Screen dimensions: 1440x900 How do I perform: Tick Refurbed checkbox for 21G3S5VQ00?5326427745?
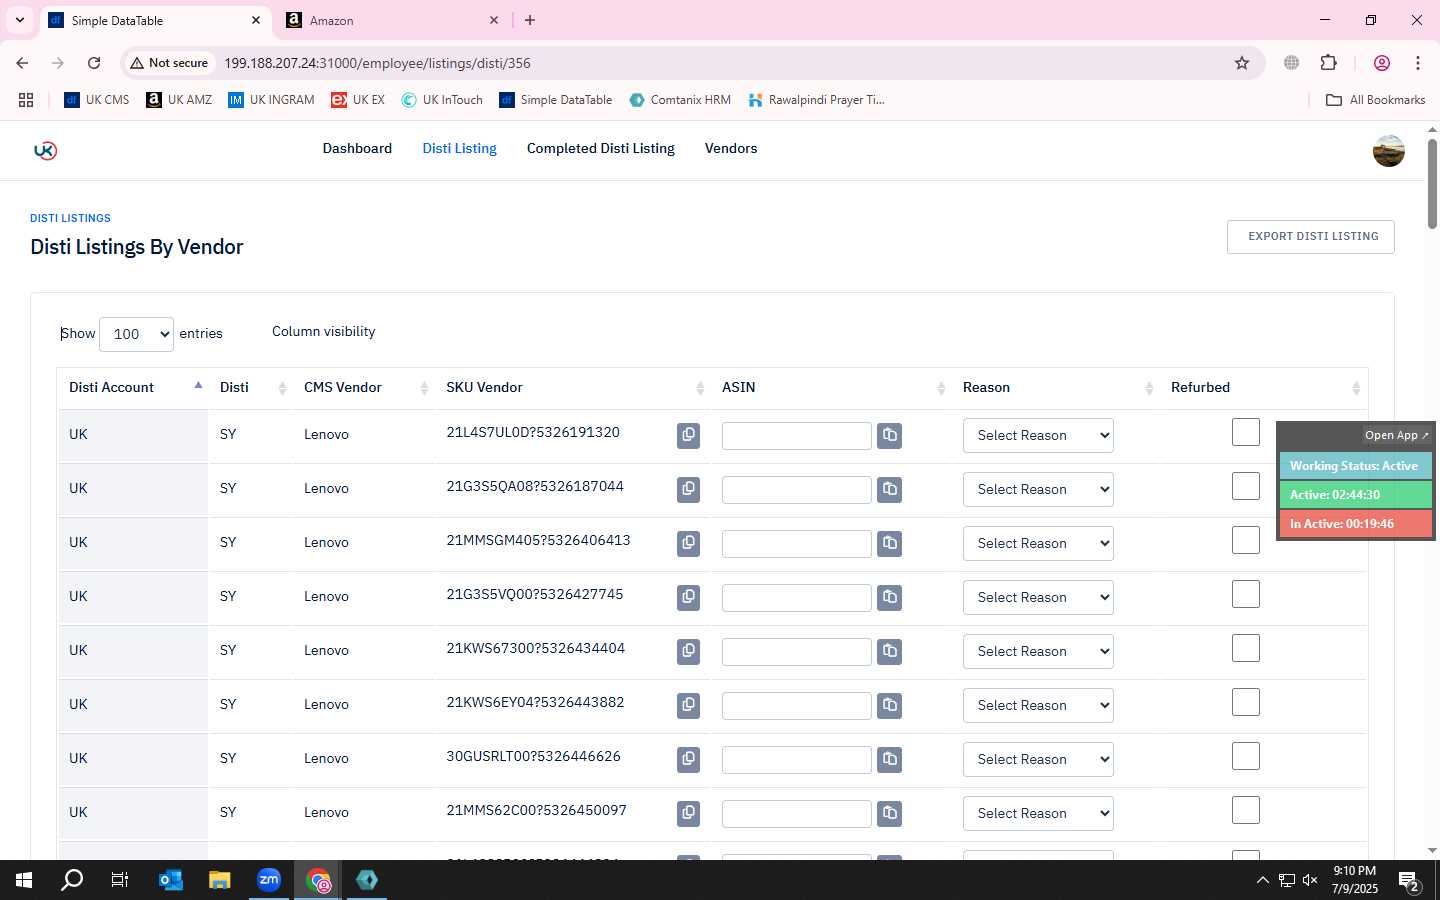pos(1246,594)
